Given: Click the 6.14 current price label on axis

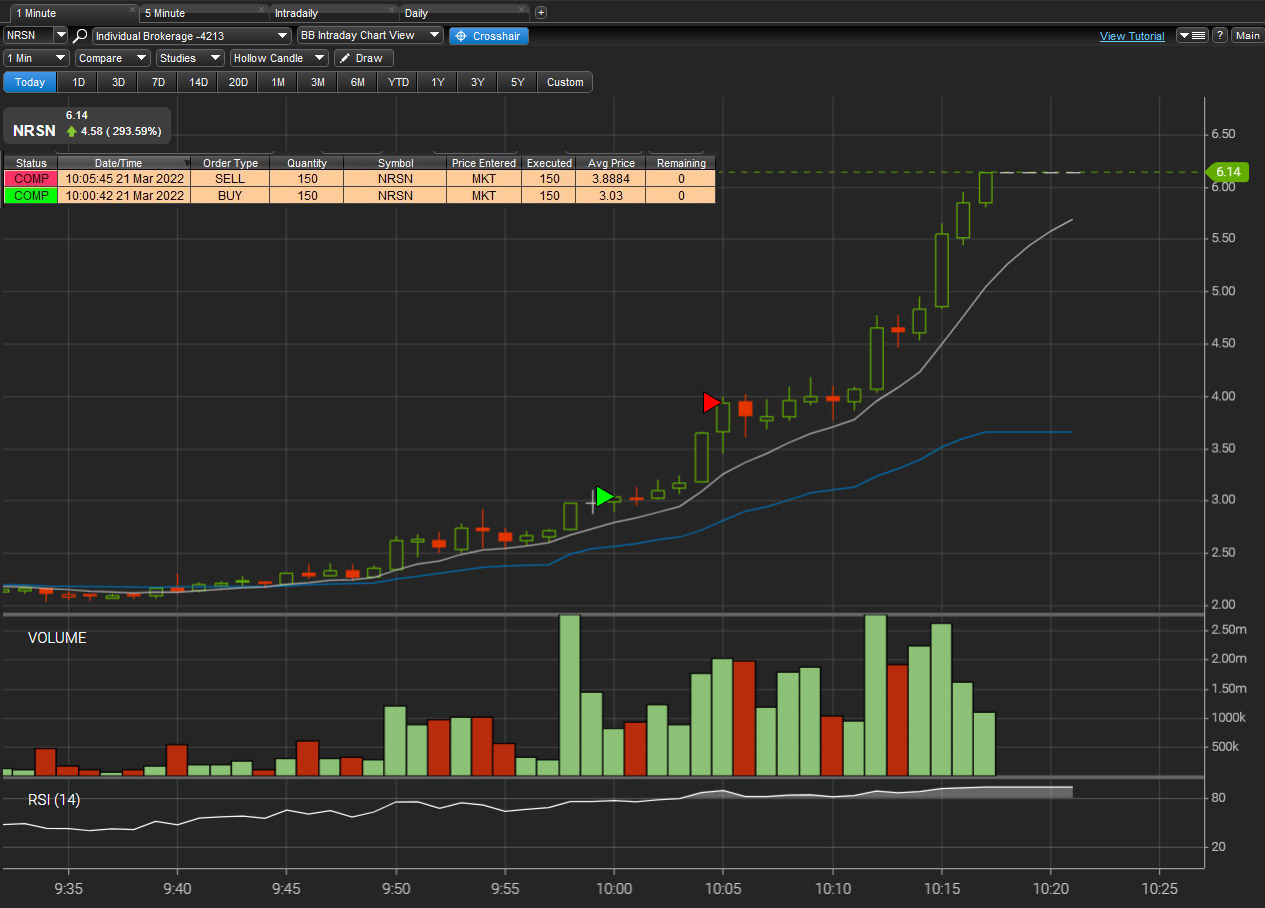Looking at the screenshot, I should pyautogui.click(x=1227, y=172).
